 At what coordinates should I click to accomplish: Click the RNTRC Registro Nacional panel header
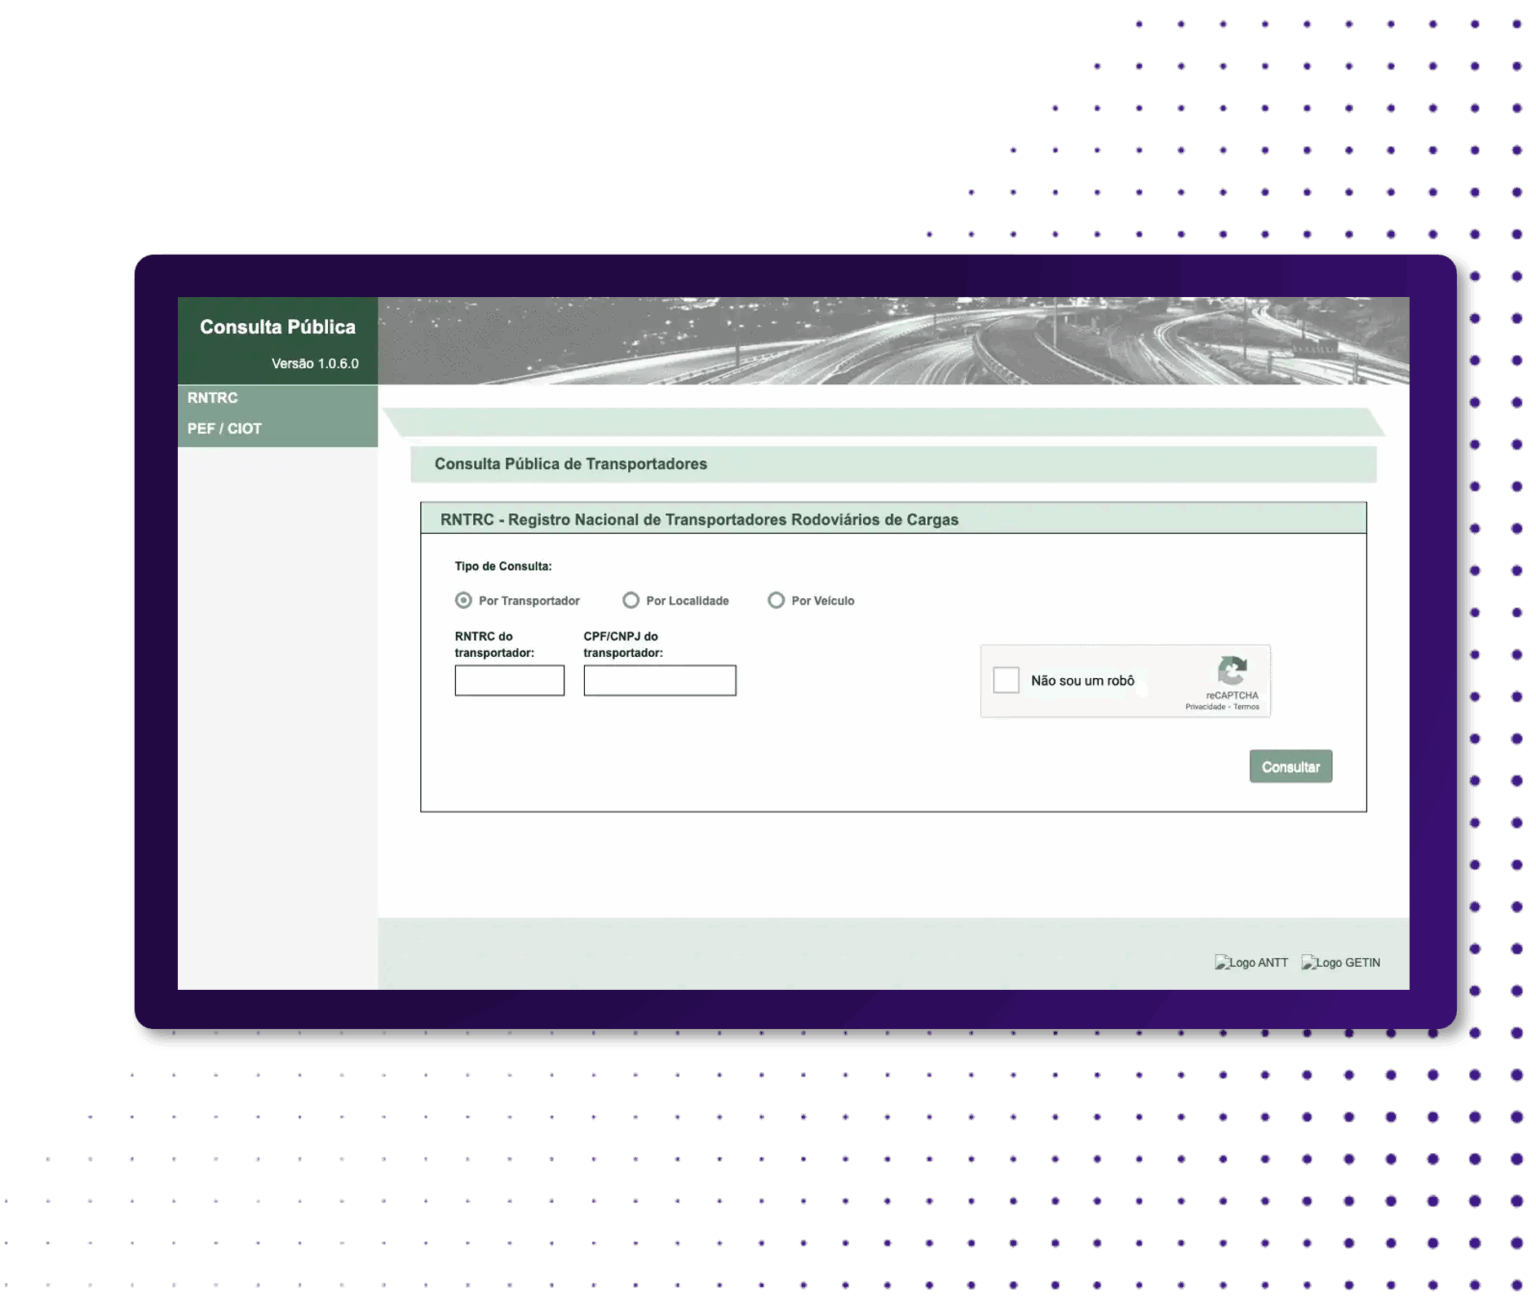699,520
